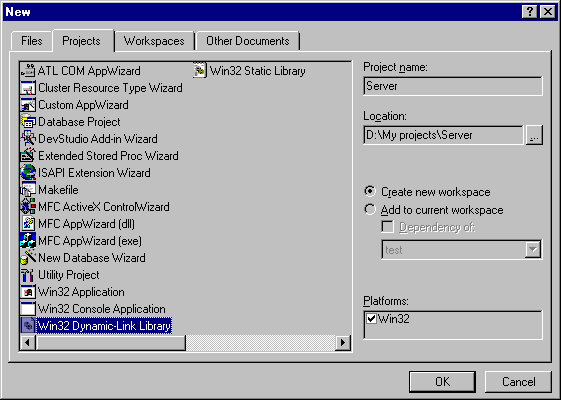The image size is (561, 400).
Task: Select the Win32 Application icon
Action: [28, 292]
